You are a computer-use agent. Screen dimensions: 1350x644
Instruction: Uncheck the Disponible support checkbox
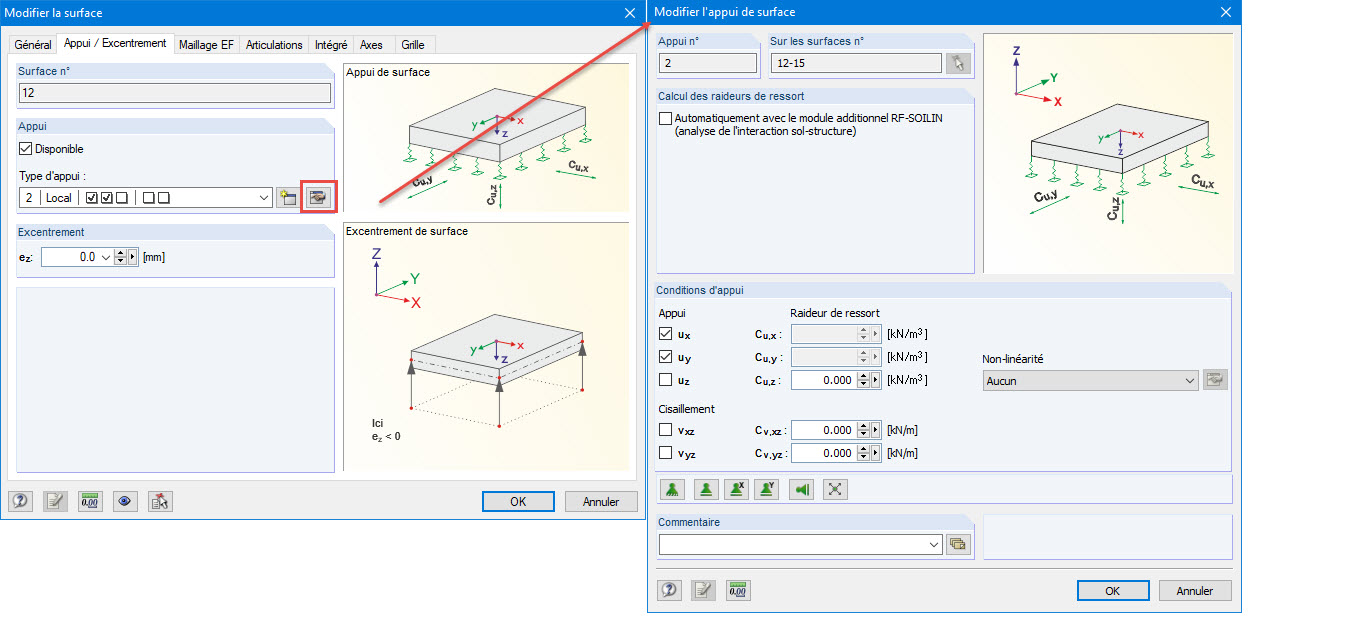pyautogui.click(x=26, y=149)
